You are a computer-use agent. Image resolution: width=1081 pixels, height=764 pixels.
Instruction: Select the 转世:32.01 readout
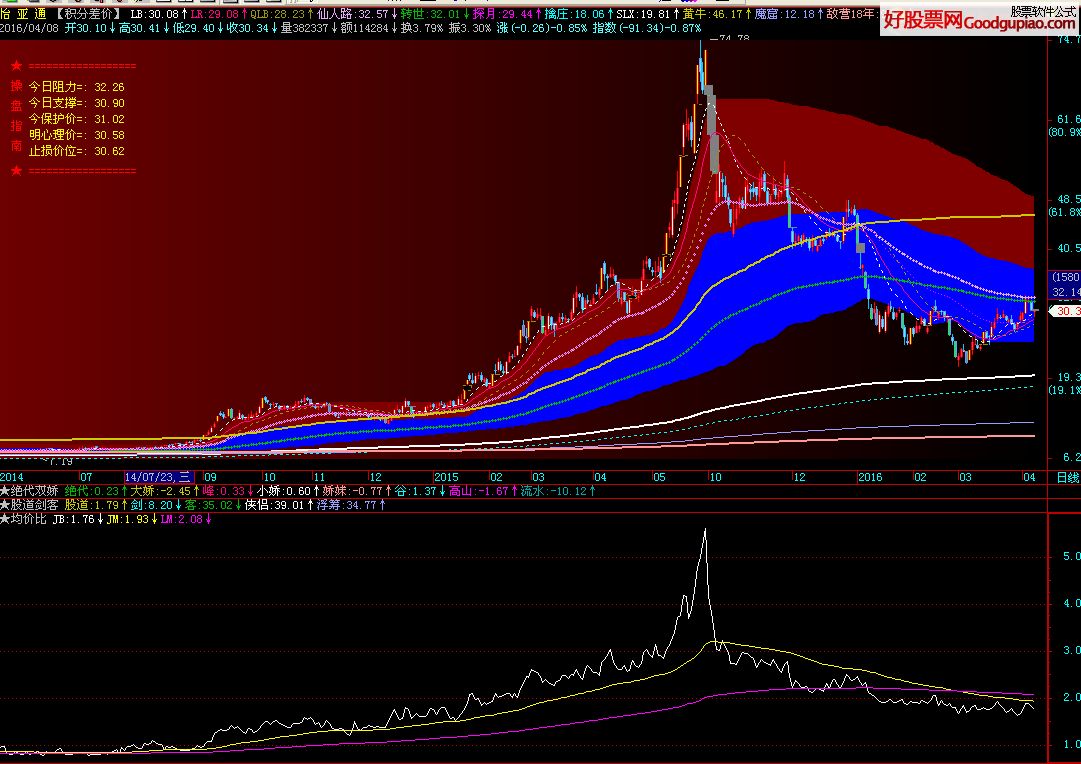click(430, 14)
